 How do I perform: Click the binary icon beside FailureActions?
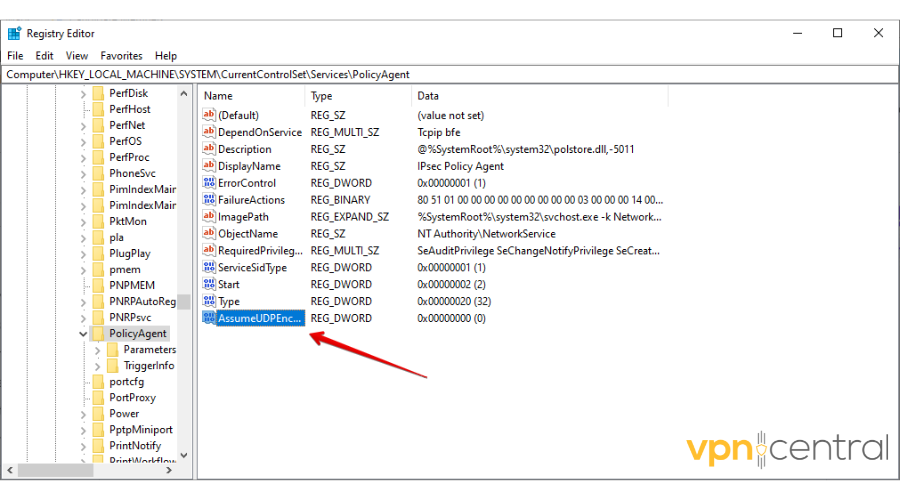(209, 200)
